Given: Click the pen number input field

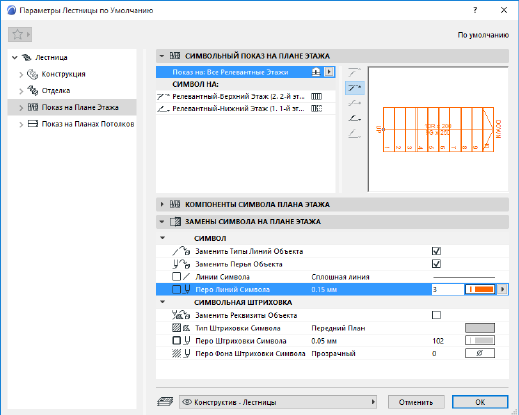Looking at the screenshot, I should click(448, 289).
